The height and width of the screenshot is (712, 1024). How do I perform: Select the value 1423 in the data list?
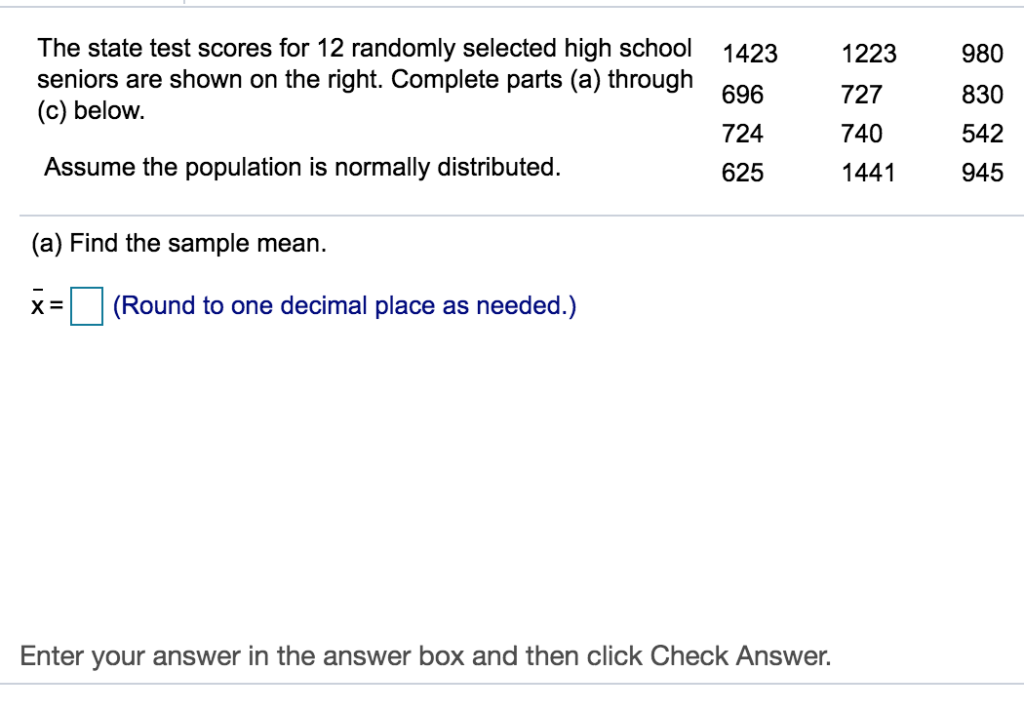click(x=751, y=54)
